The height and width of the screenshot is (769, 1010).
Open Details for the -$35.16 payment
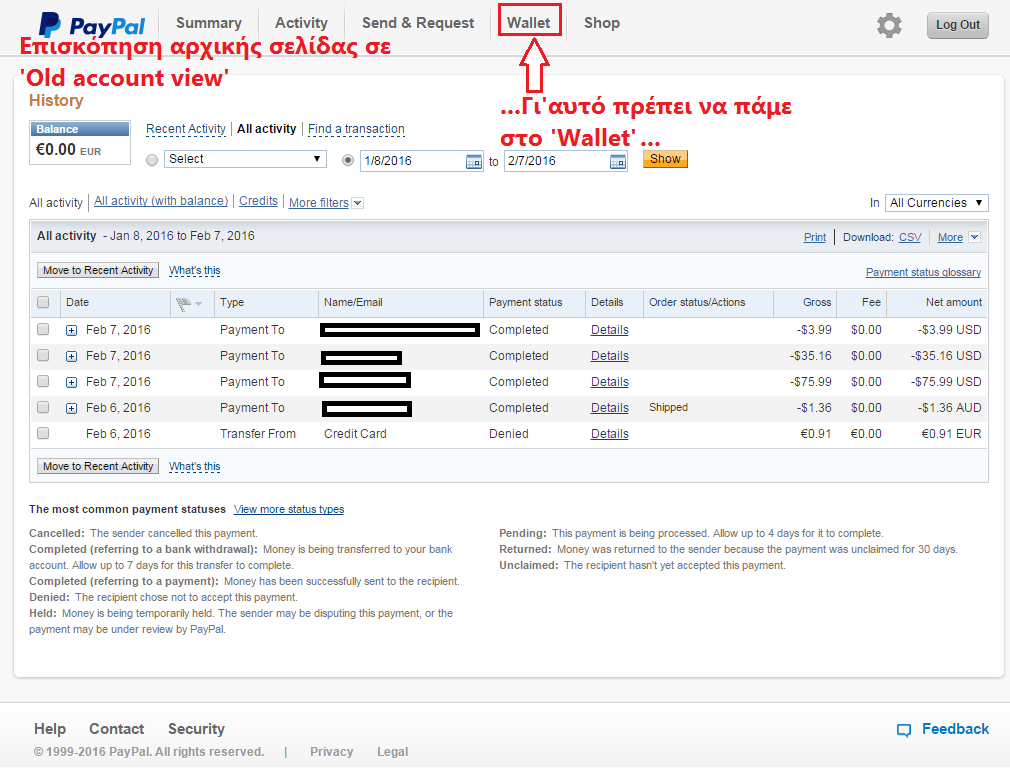point(609,356)
